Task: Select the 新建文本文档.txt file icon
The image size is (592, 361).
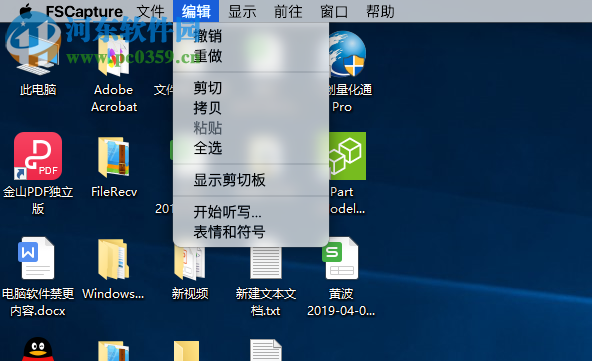Action: [266, 262]
